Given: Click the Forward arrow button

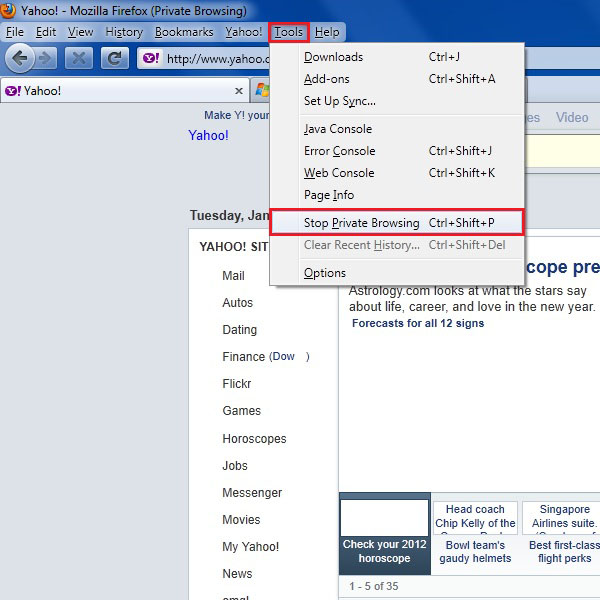Looking at the screenshot, I should 46,58.
